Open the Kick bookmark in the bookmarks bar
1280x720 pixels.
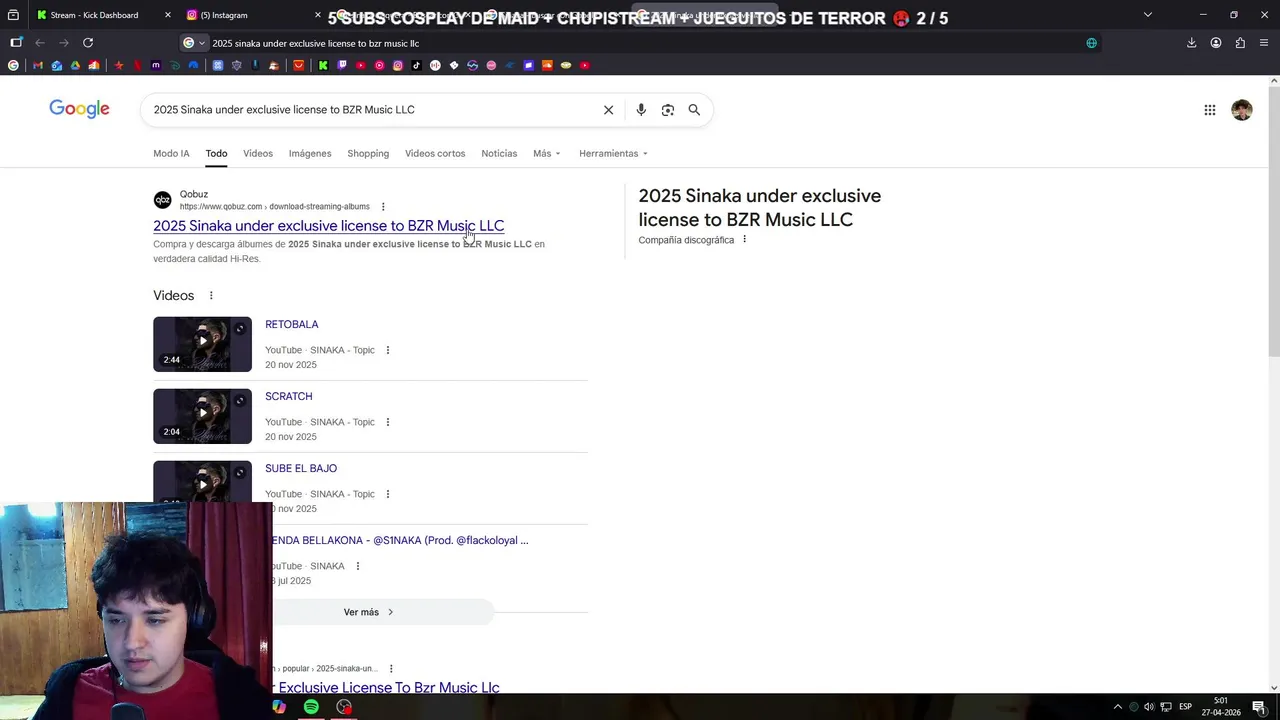point(323,65)
